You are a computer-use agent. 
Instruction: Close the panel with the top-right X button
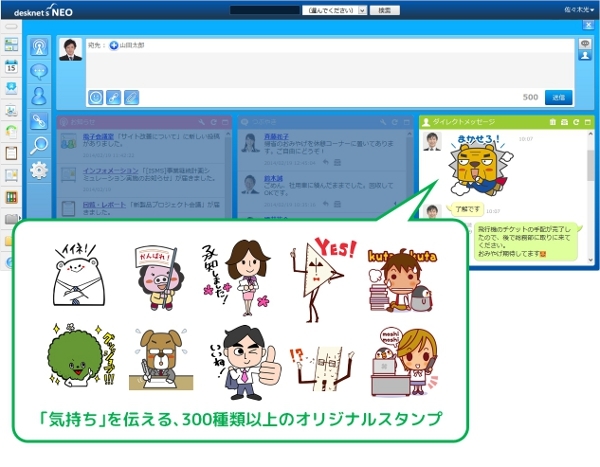click(588, 25)
